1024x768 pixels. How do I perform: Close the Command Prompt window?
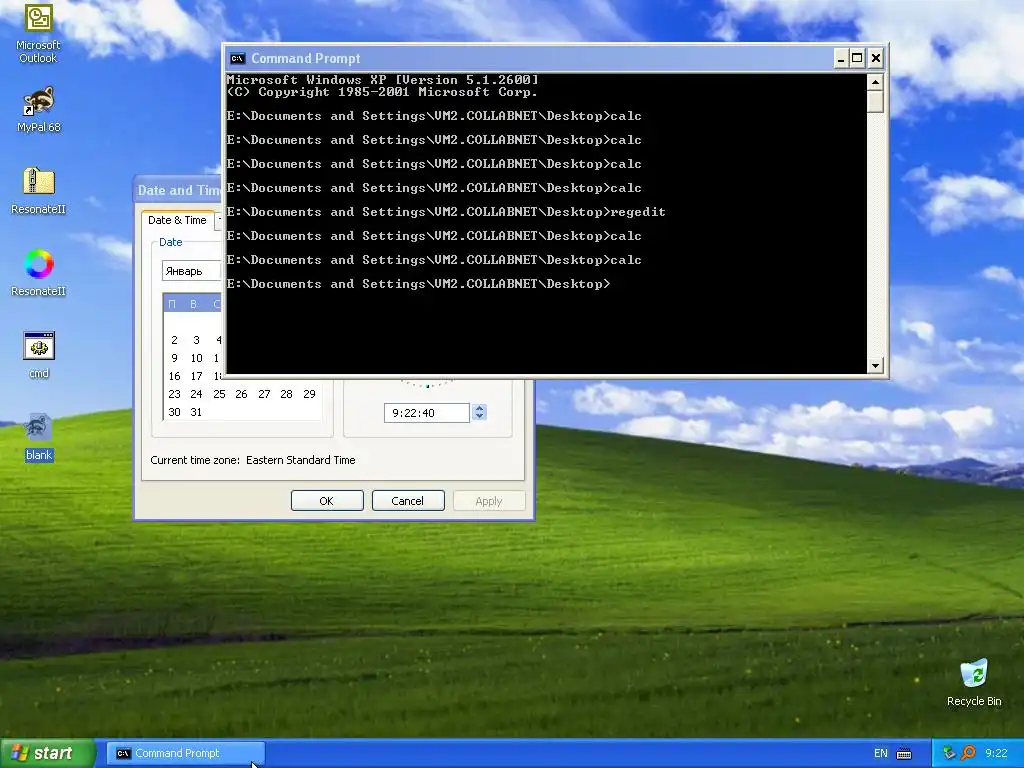[876, 58]
